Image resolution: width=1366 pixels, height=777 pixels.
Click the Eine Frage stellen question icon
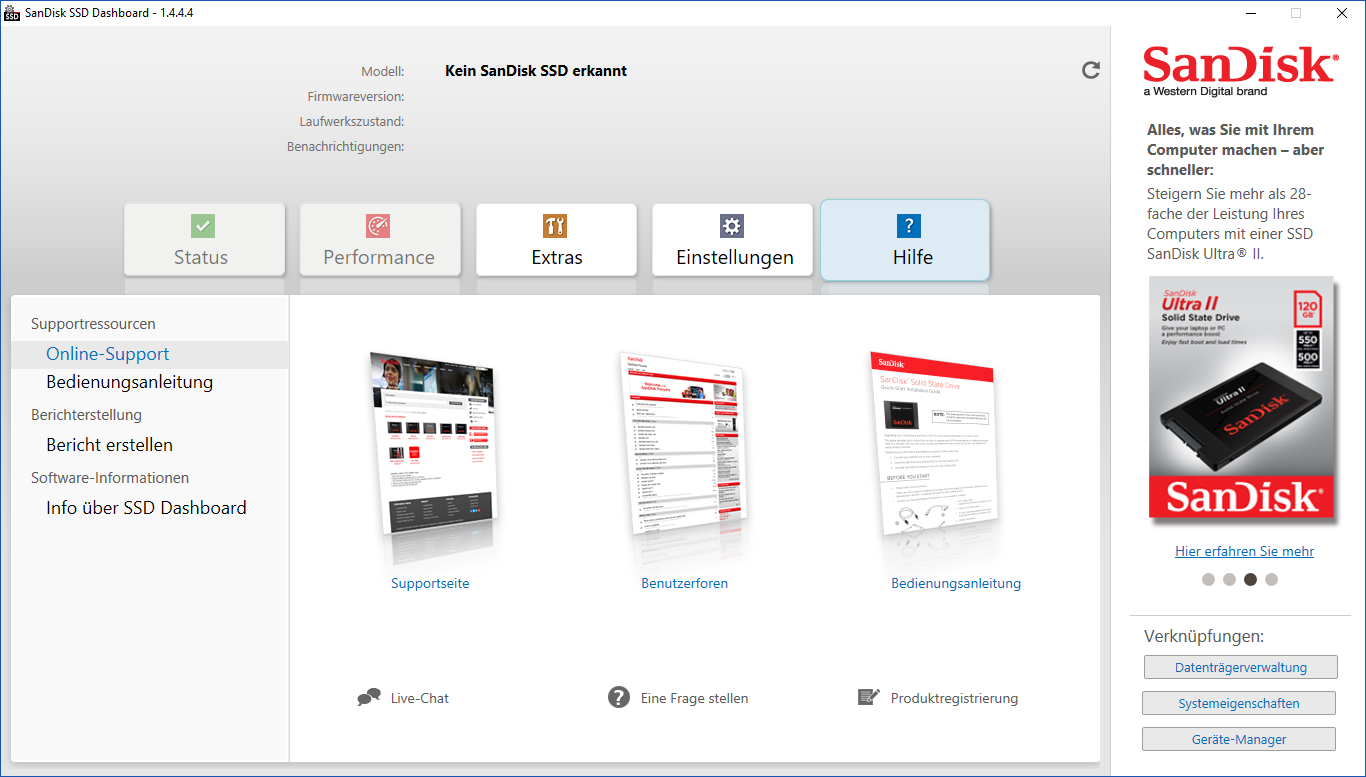pos(619,697)
